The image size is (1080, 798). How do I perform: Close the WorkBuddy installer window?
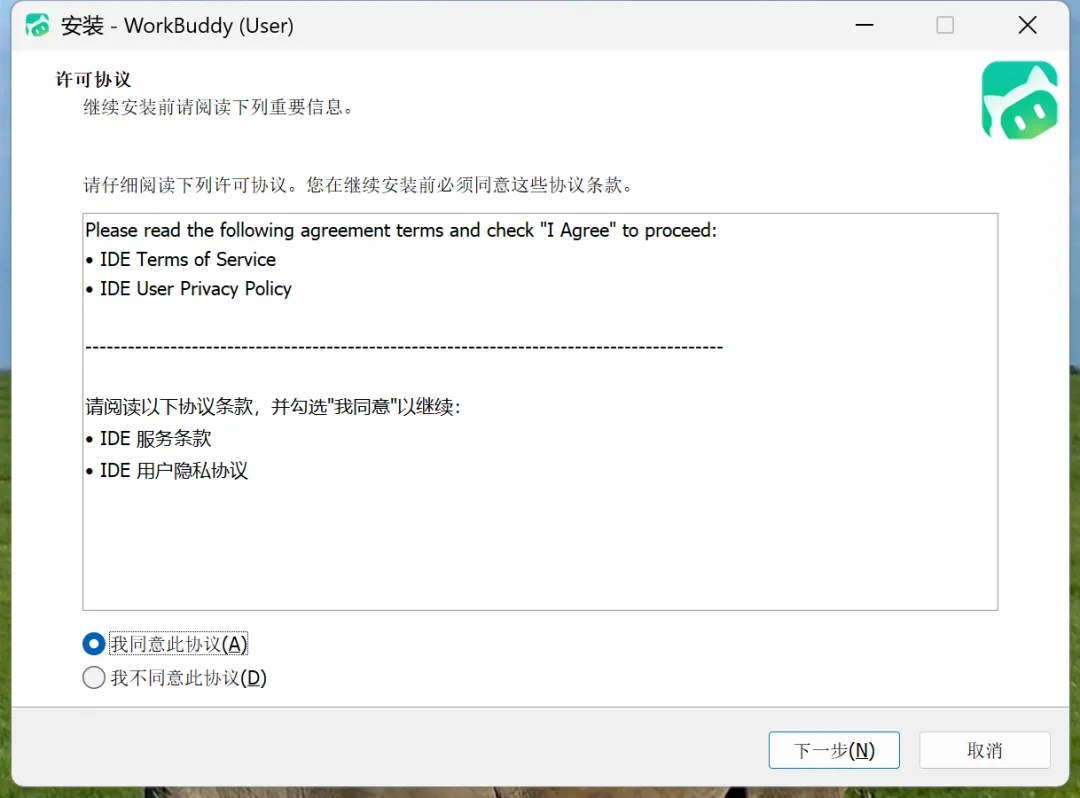(x=1027, y=25)
